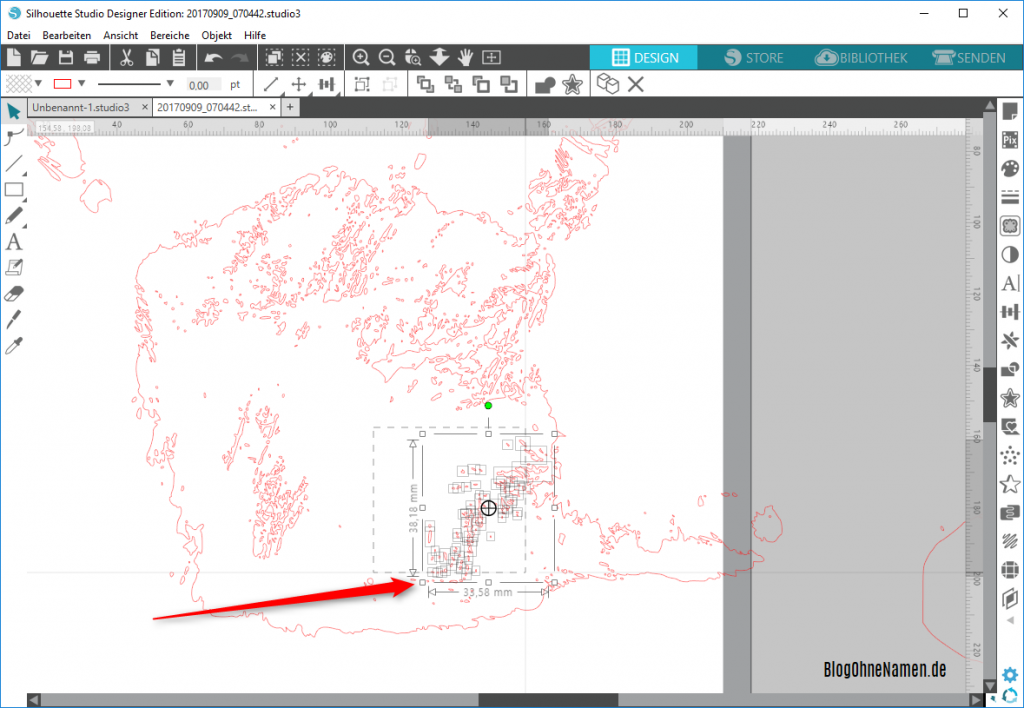Add a new document tab with plus

click(290, 106)
